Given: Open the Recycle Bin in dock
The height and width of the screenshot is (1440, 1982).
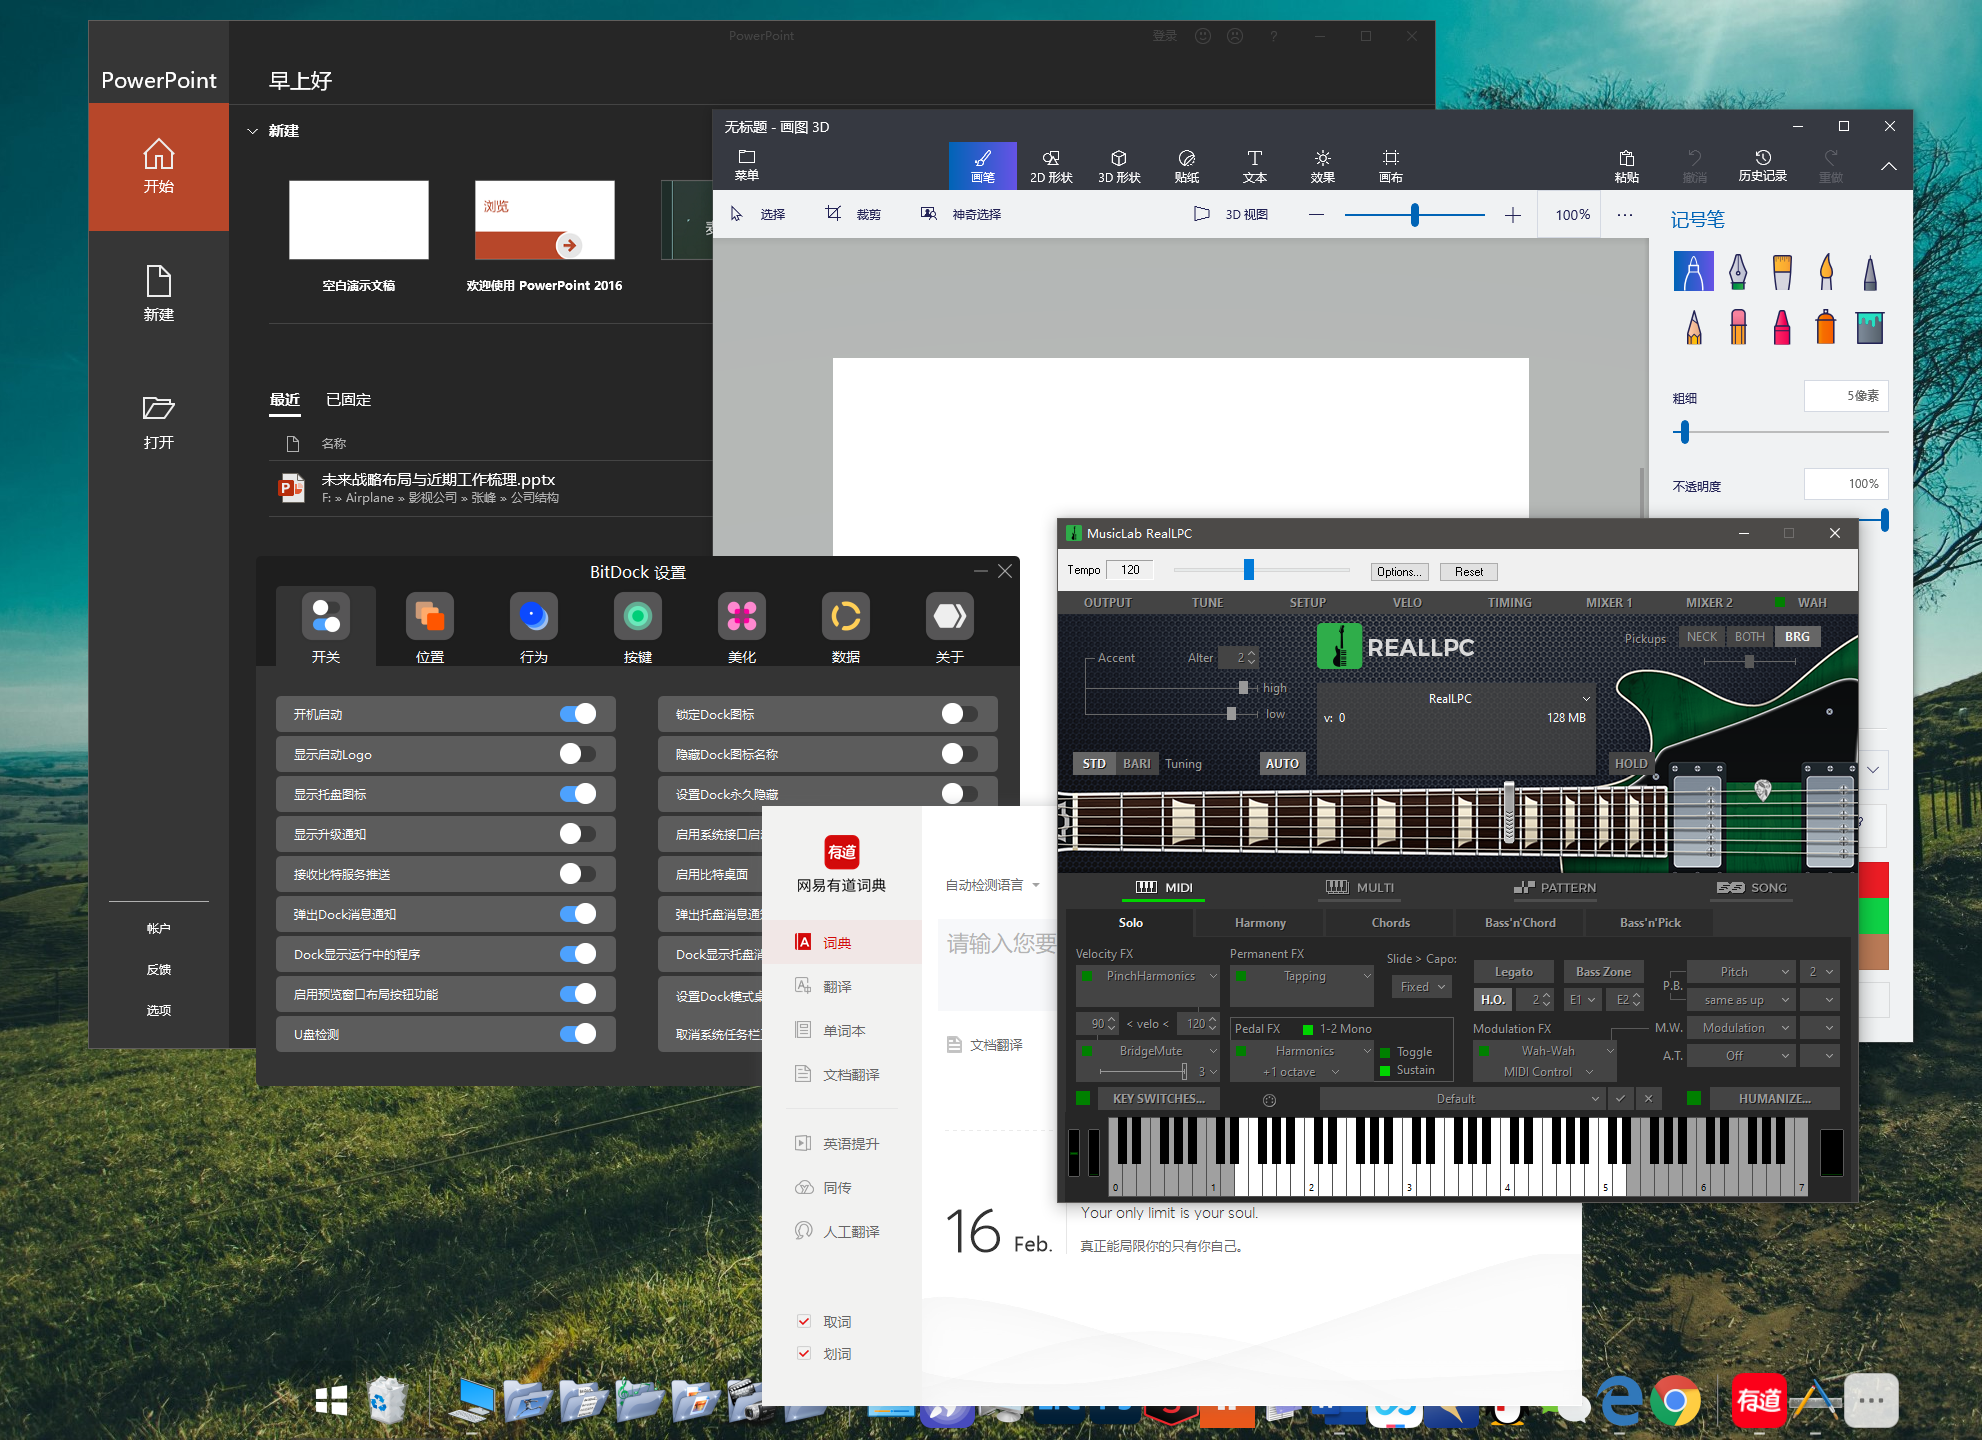Looking at the screenshot, I should tap(387, 1399).
